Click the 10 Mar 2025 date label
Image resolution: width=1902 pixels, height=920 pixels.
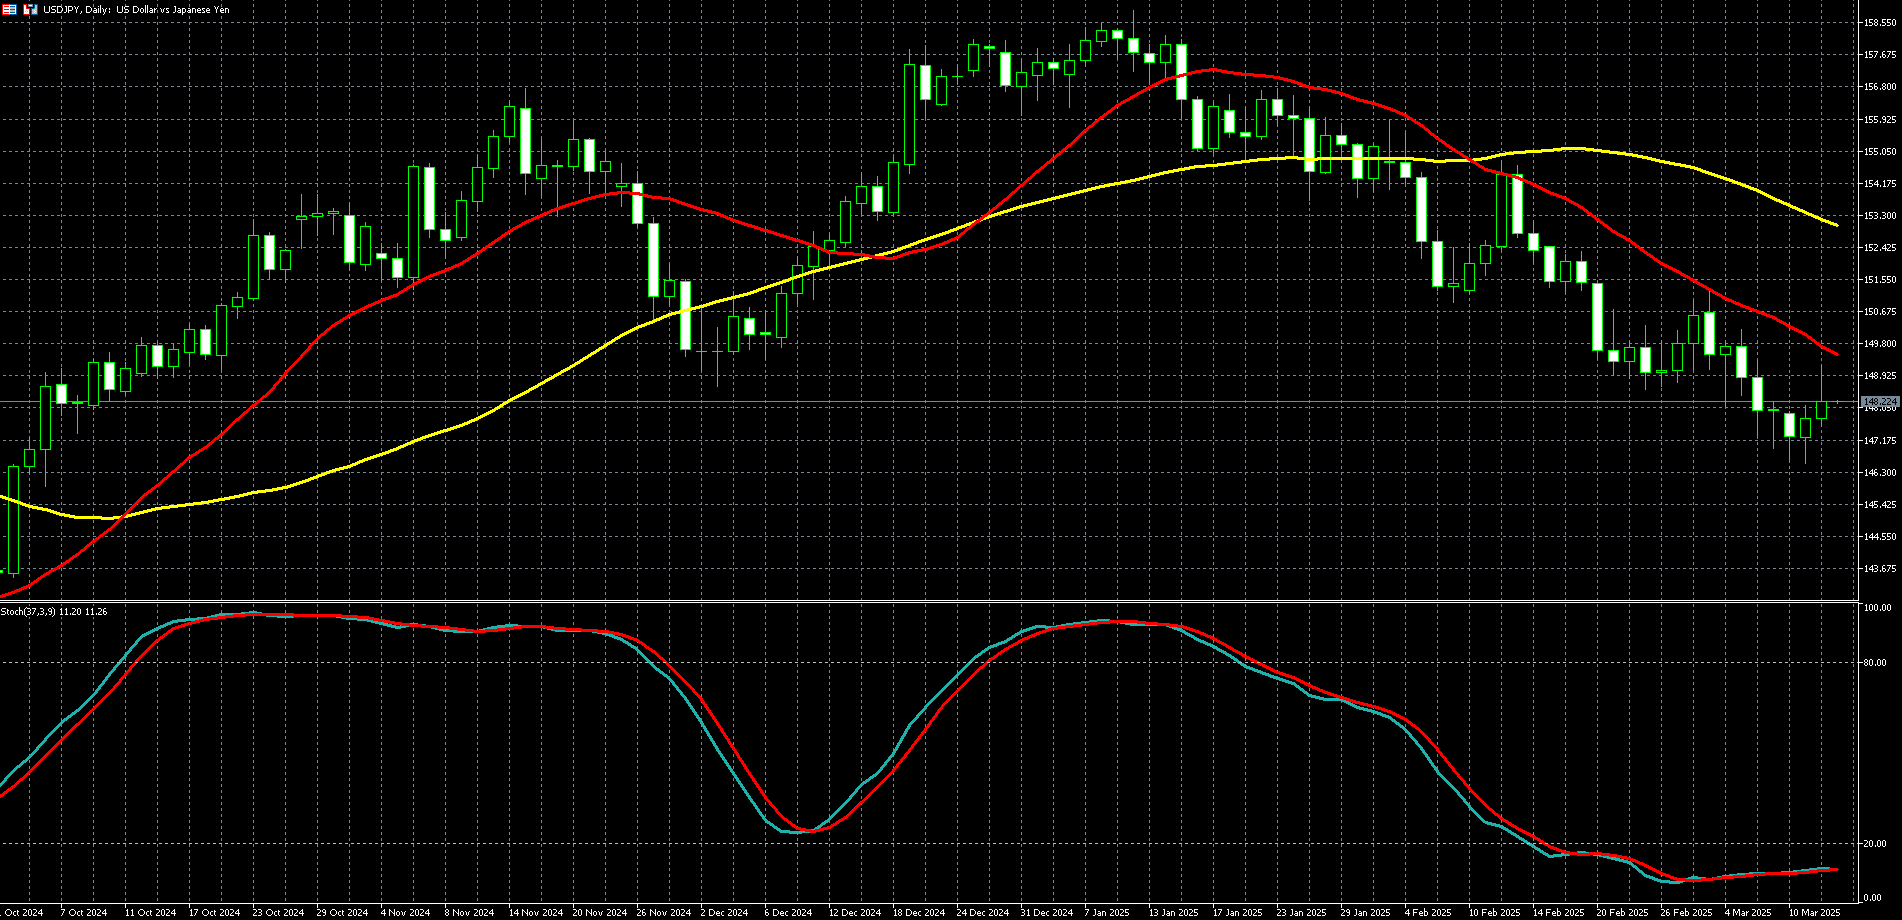[x=1814, y=912]
